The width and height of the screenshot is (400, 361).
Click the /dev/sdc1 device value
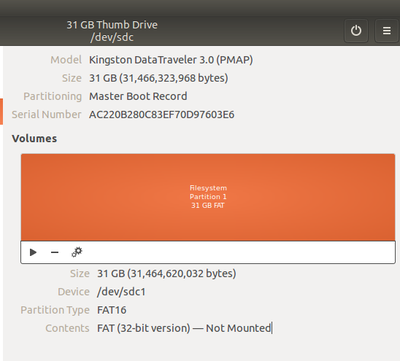pyautogui.click(x=121, y=292)
